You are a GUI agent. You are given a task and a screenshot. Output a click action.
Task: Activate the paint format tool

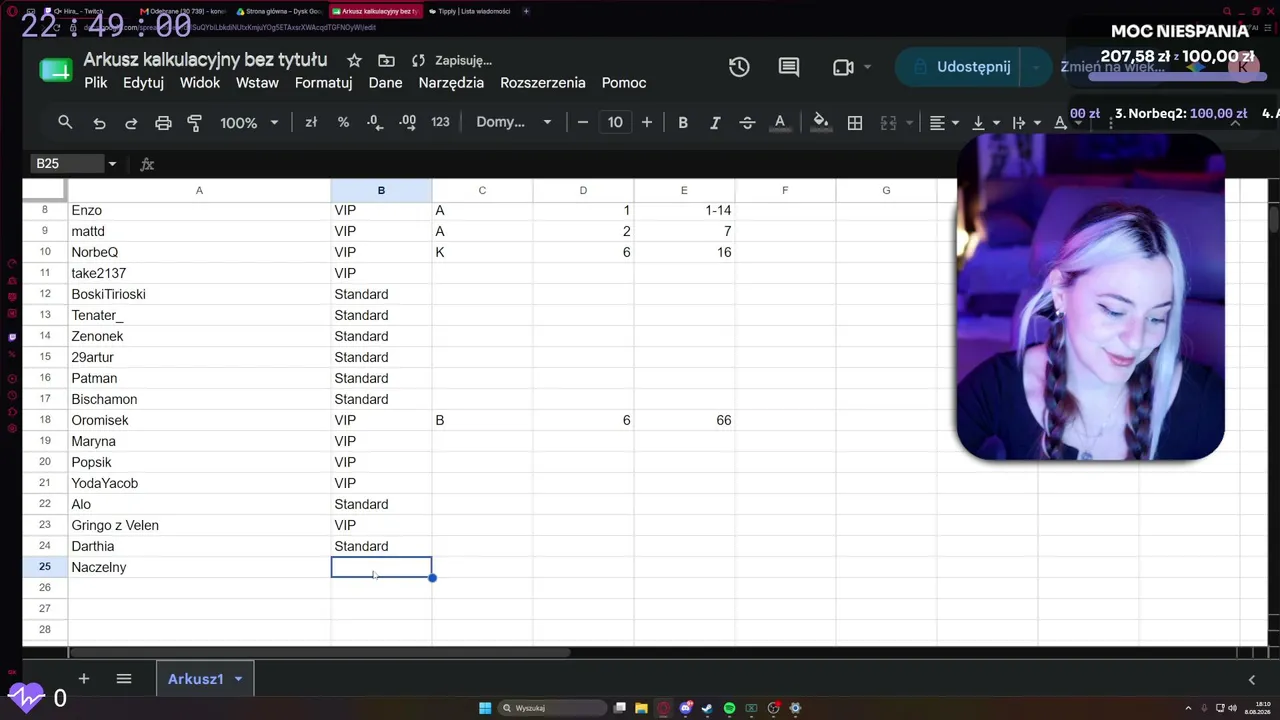[x=195, y=122]
